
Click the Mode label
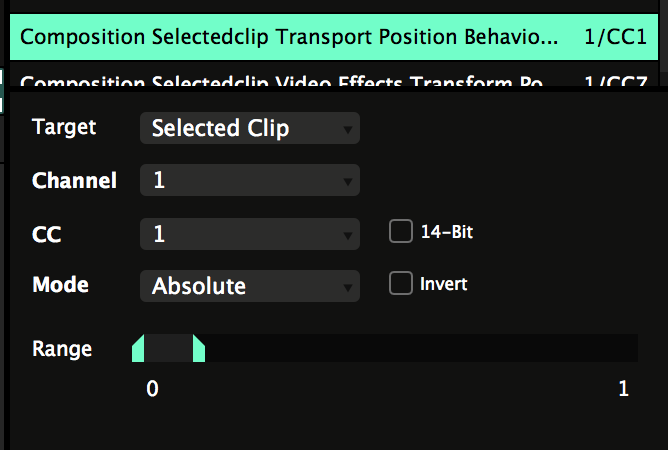click(x=60, y=285)
